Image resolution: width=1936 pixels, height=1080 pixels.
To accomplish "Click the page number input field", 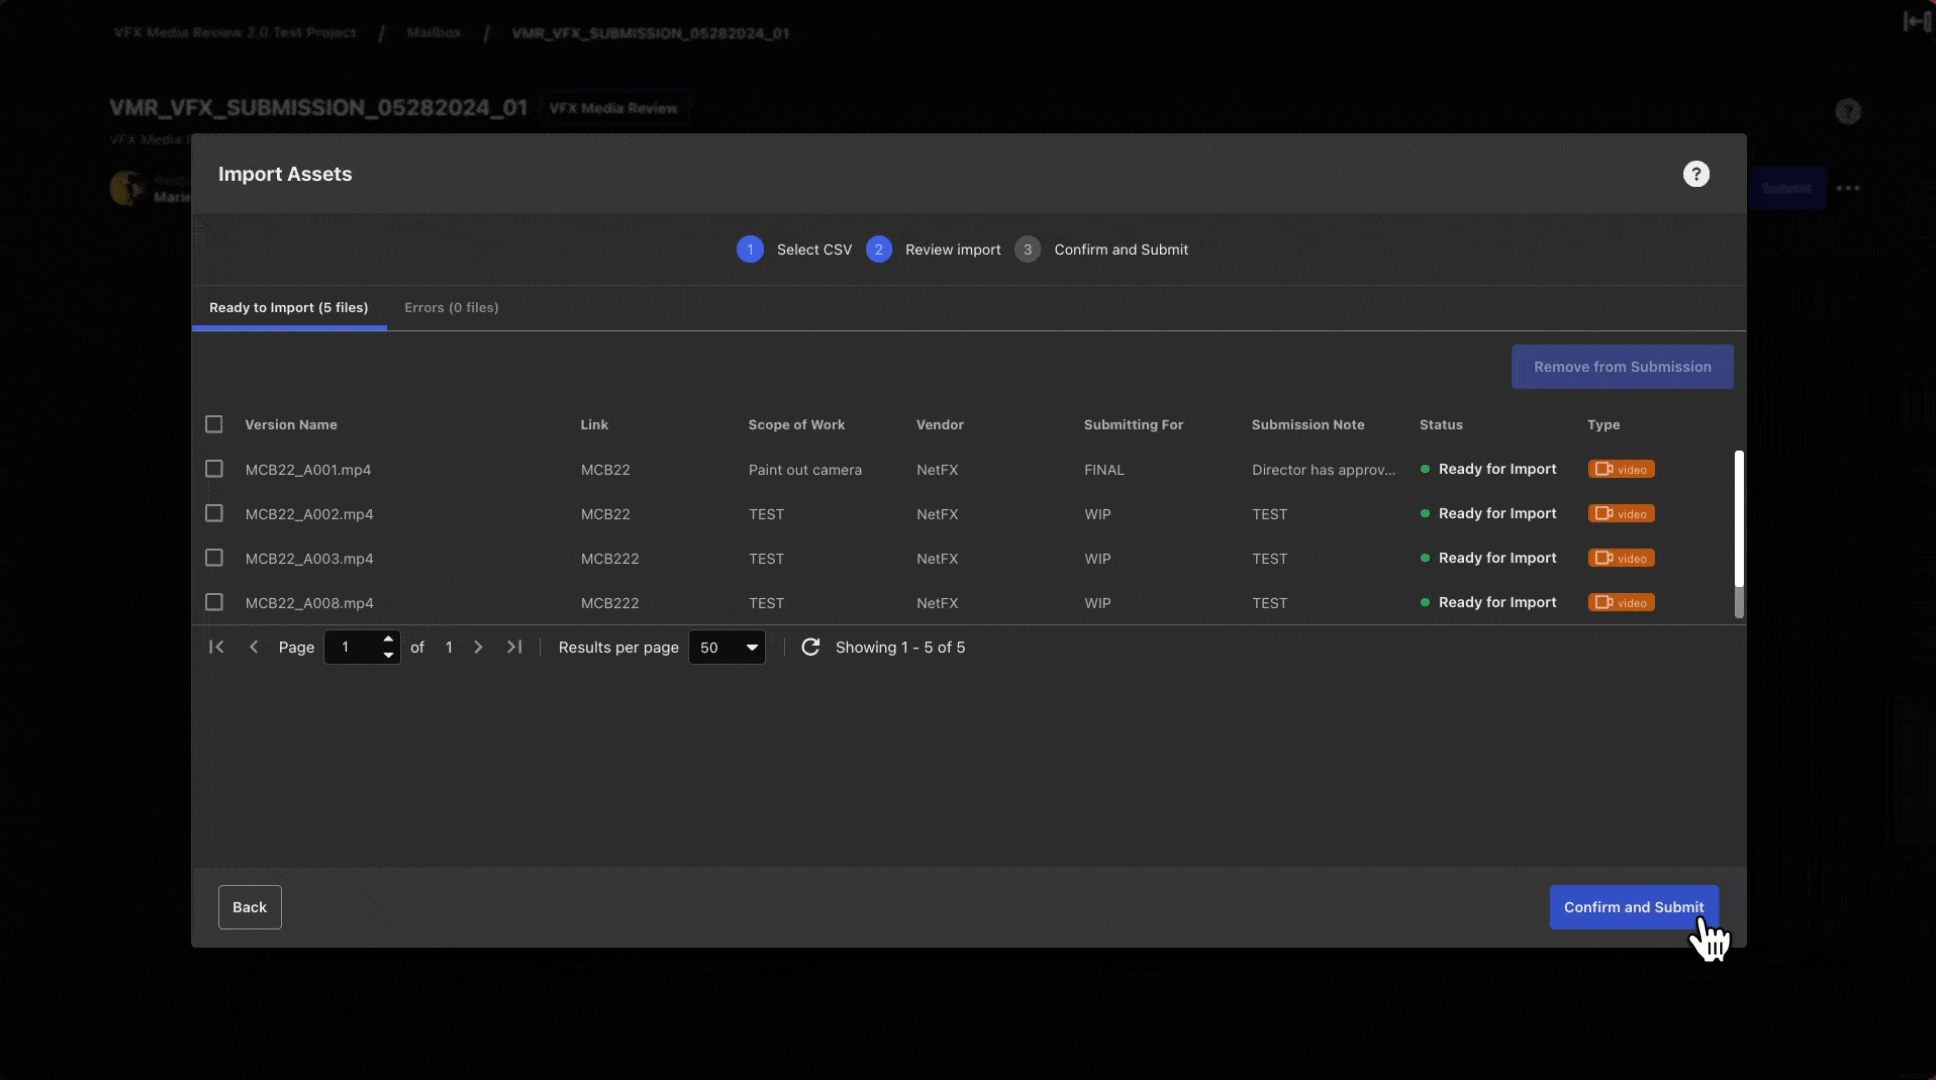I will click(352, 646).
